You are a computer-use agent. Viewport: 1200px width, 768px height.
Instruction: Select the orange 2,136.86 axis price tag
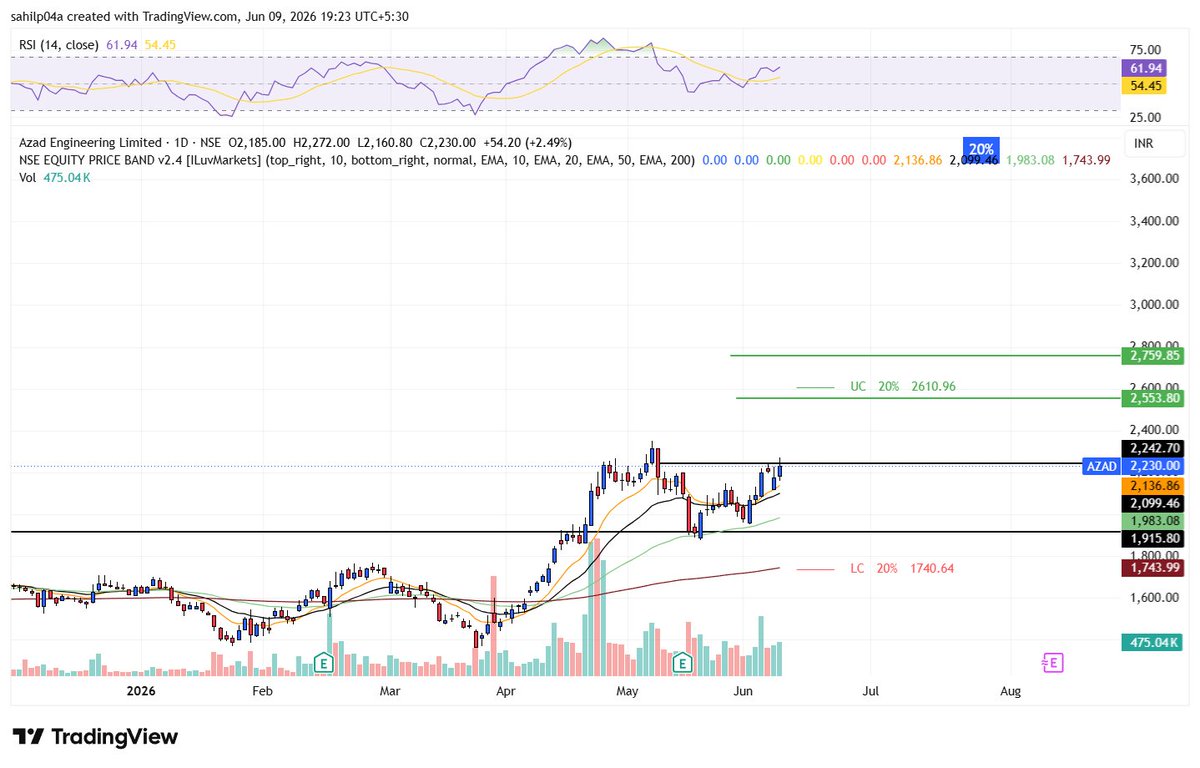click(1153, 485)
